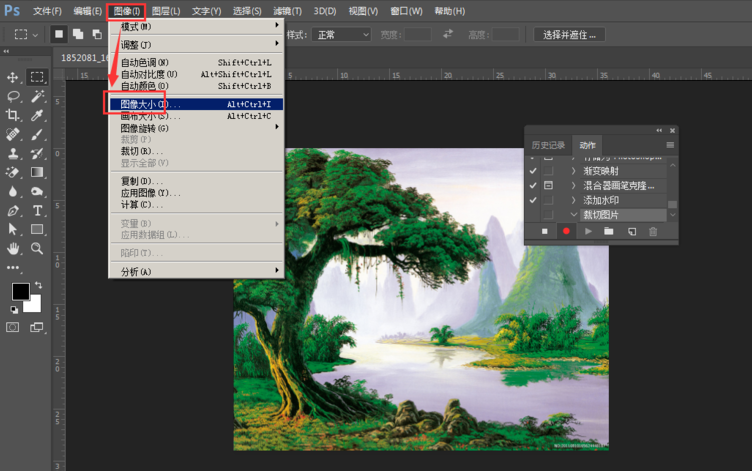Select the Rectangular Marquee tool in toolbox
The image size is (752, 471).
pyautogui.click(x=37, y=77)
